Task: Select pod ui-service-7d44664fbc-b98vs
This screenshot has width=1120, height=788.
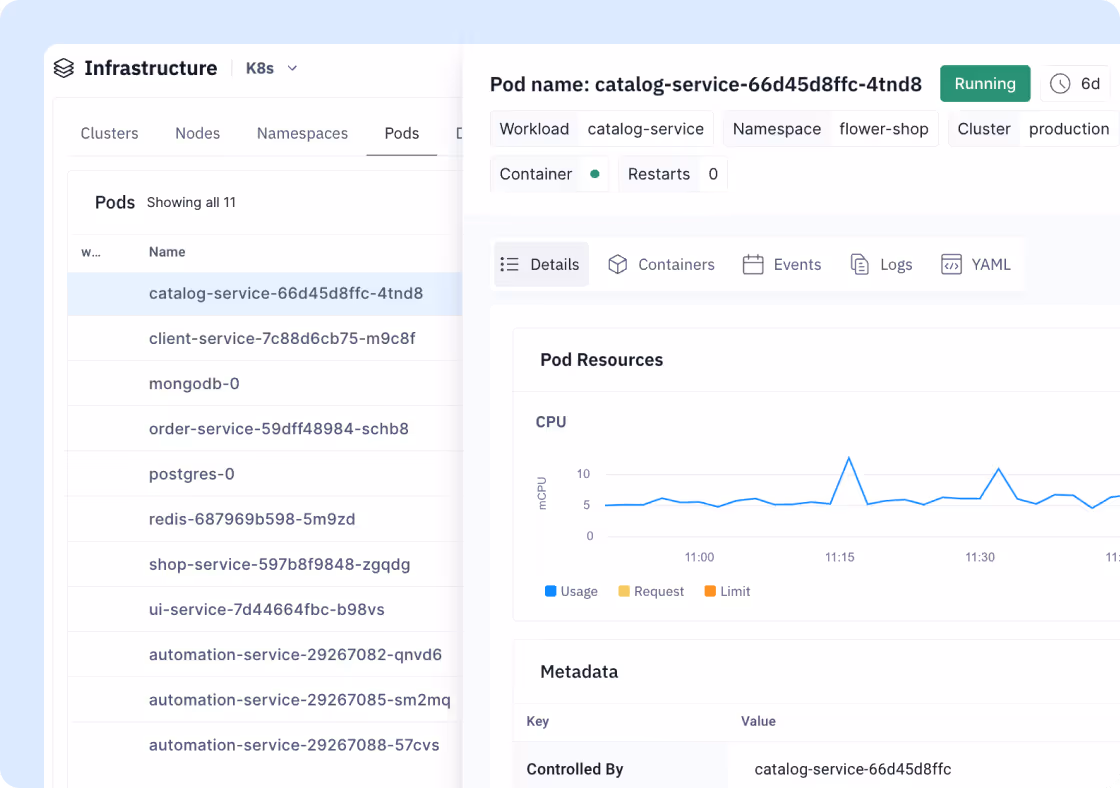Action: coord(265,609)
